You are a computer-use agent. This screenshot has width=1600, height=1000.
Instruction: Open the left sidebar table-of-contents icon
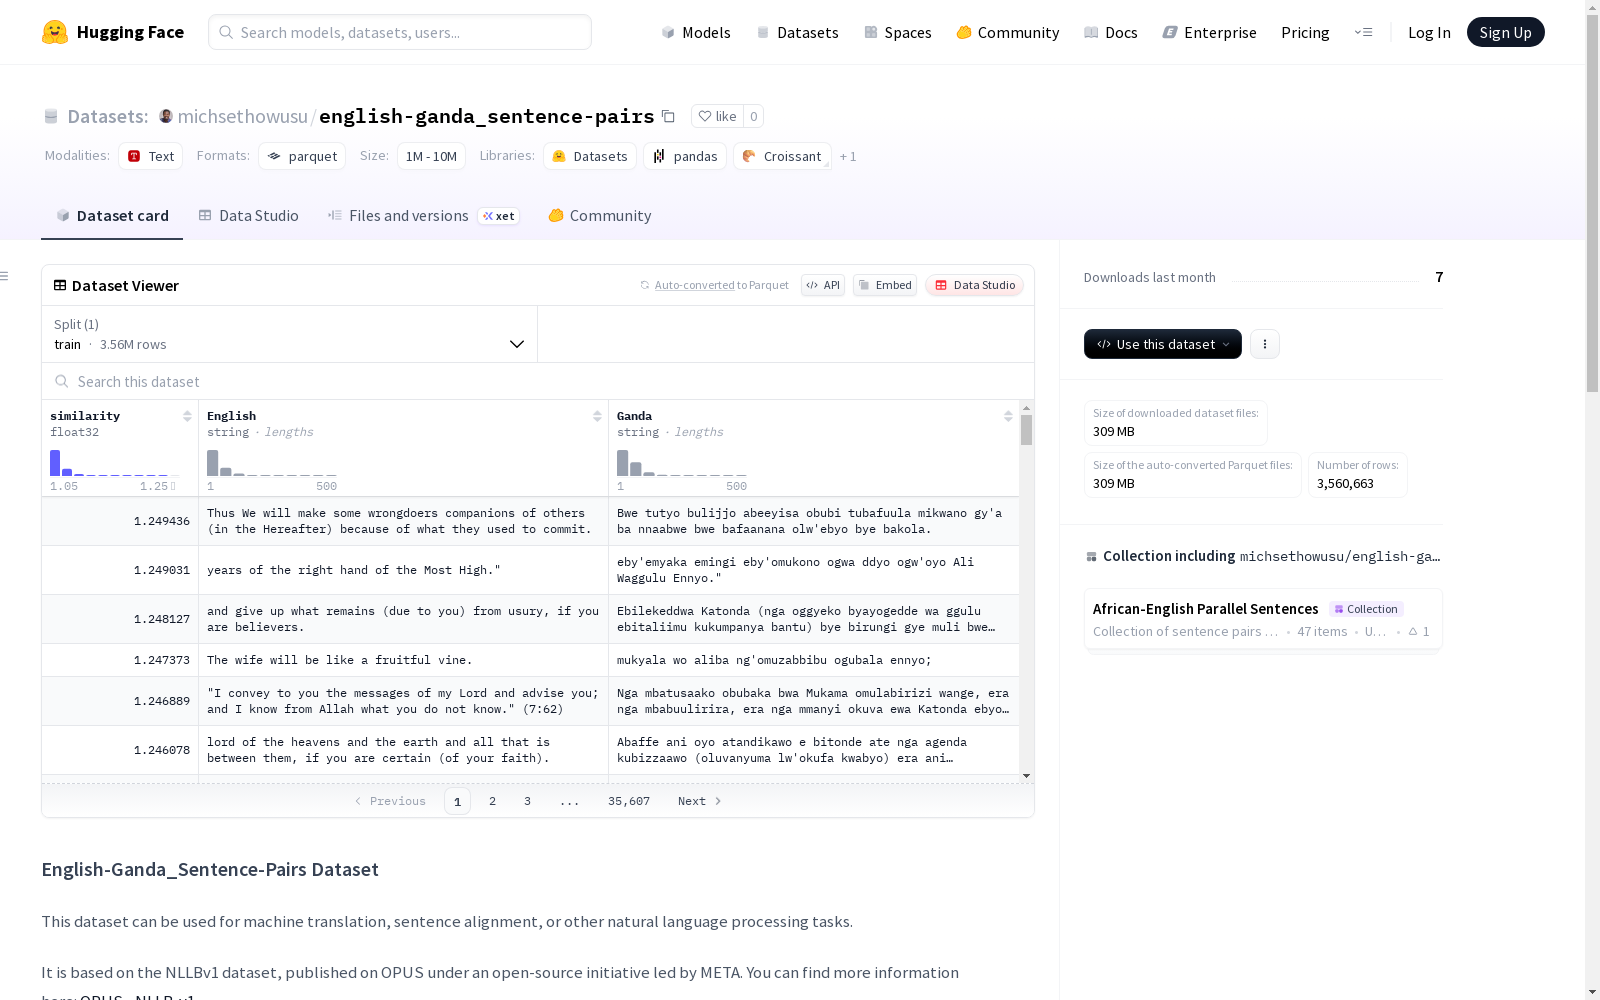tap(5, 276)
